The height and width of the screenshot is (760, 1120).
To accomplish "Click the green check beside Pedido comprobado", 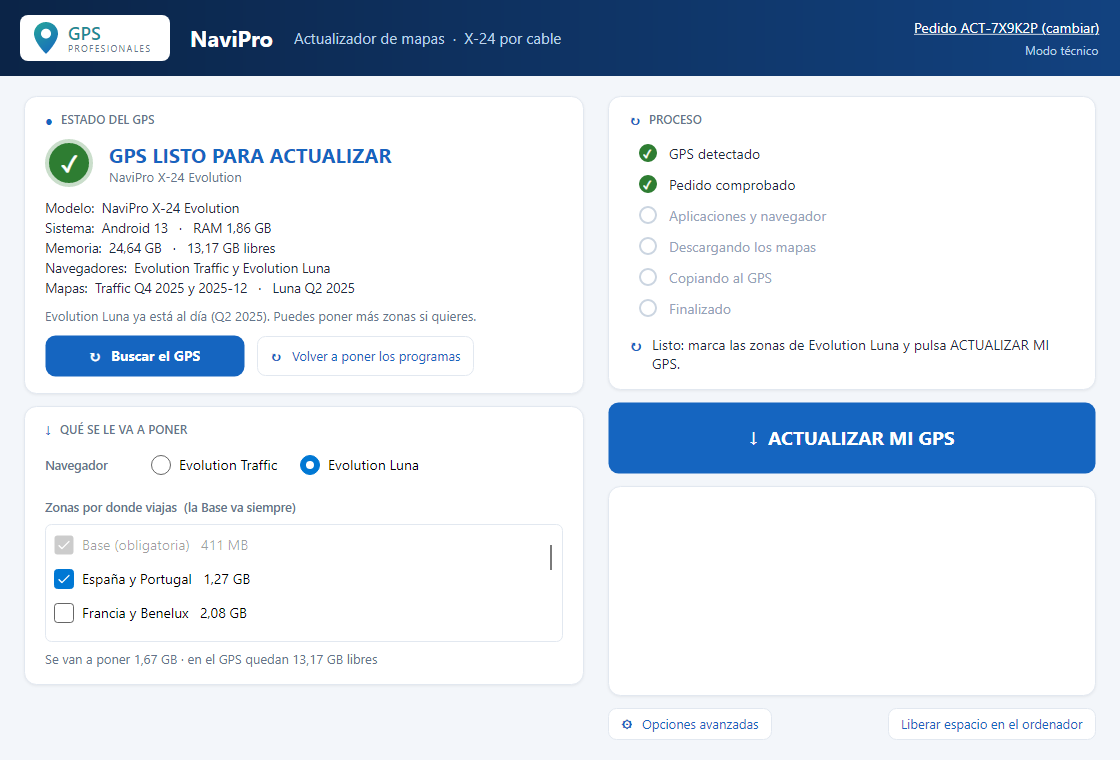I will (x=648, y=185).
